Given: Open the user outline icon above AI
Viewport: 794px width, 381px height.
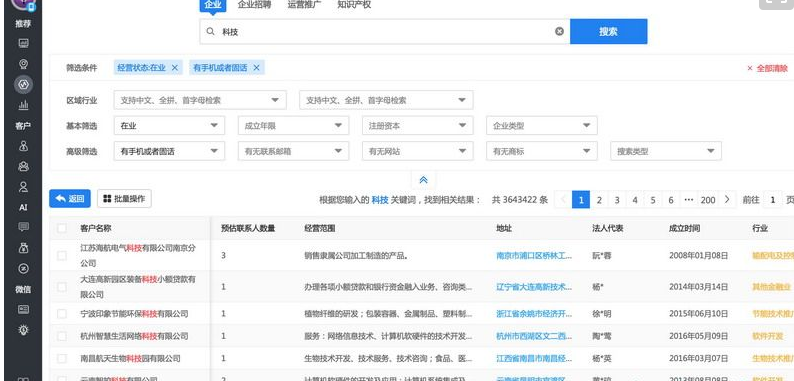Looking at the screenshot, I should tap(23, 187).
